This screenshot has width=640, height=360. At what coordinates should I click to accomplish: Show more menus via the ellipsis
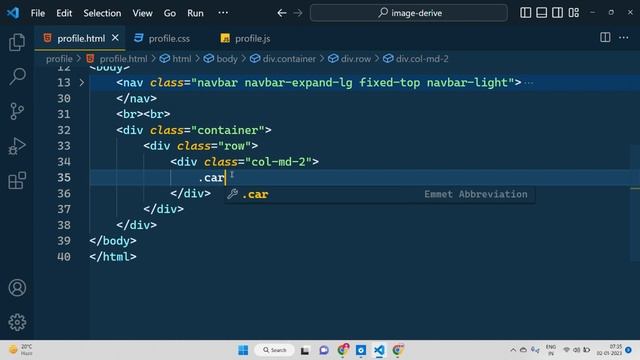click(223, 13)
